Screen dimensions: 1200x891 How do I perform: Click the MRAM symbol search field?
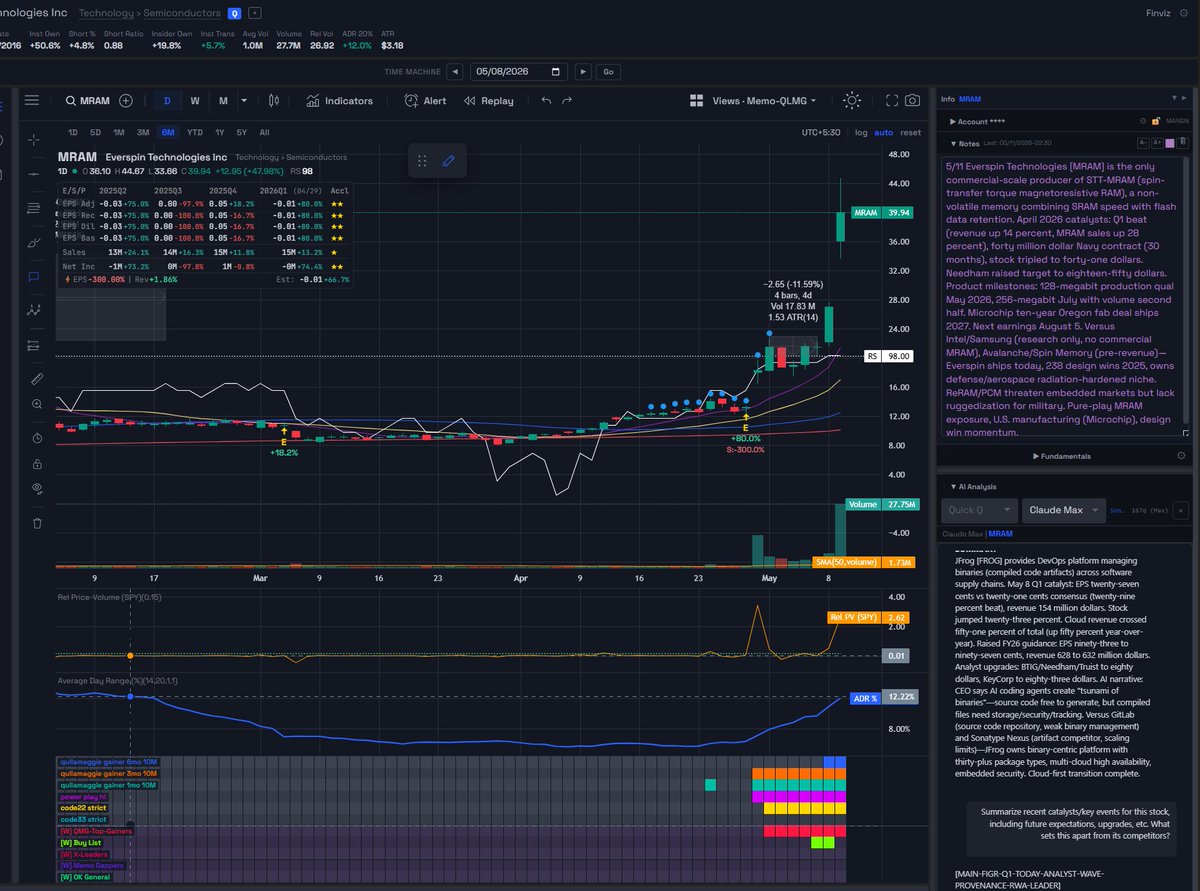coord(88,100)
